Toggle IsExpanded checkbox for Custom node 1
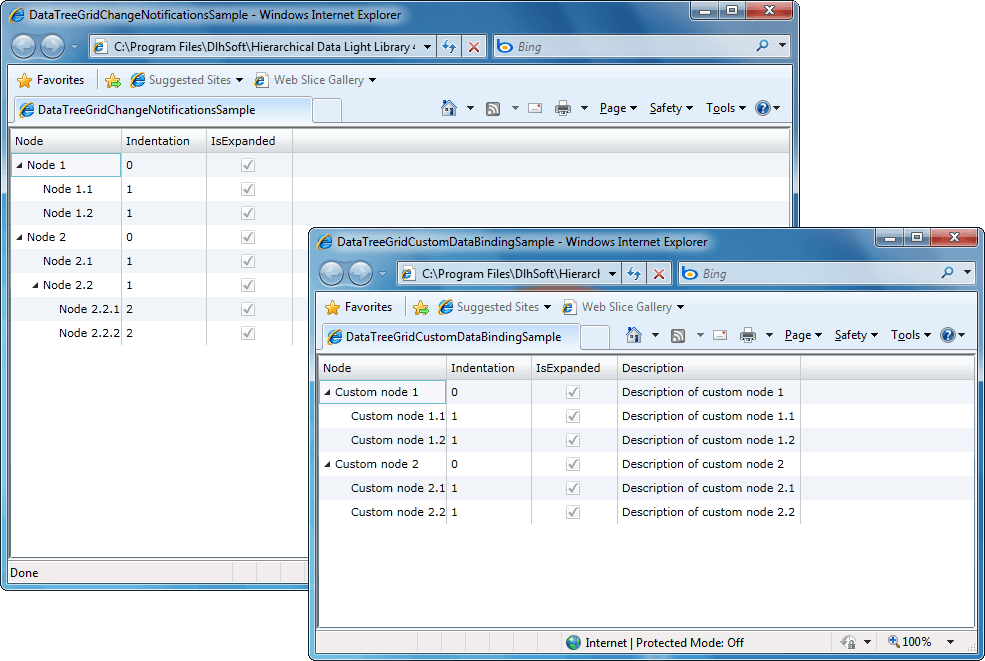This screenshot has width=985, height=661. [573, 392]
